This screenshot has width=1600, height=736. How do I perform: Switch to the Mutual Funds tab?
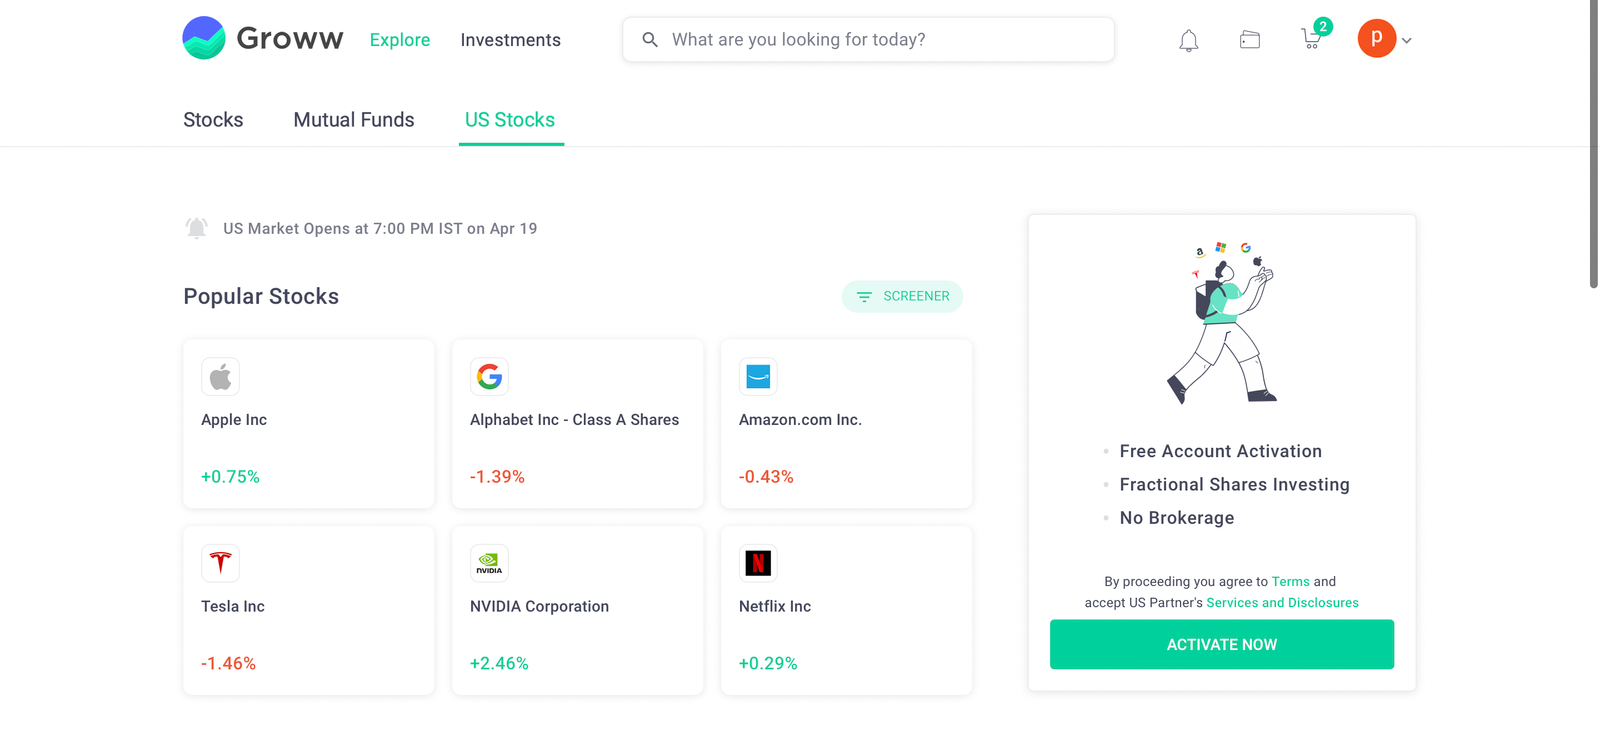pyautogui.click(x=354, y=120)
